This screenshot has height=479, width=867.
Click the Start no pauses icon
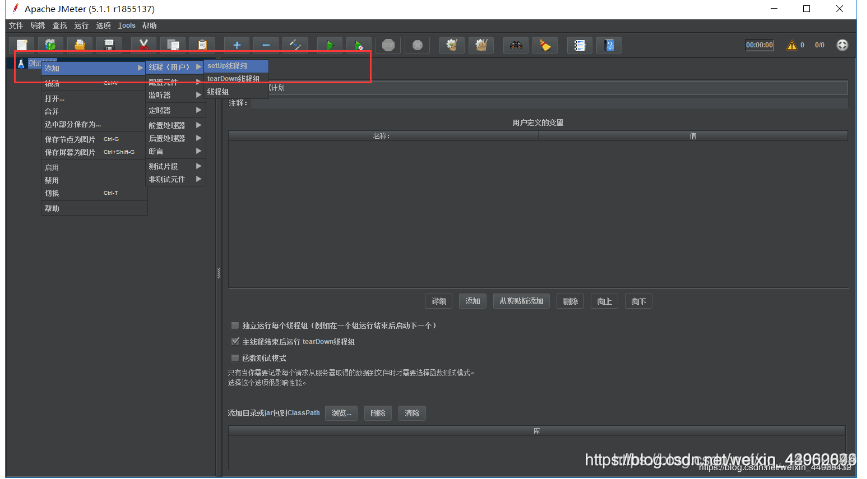pos(359,45)
